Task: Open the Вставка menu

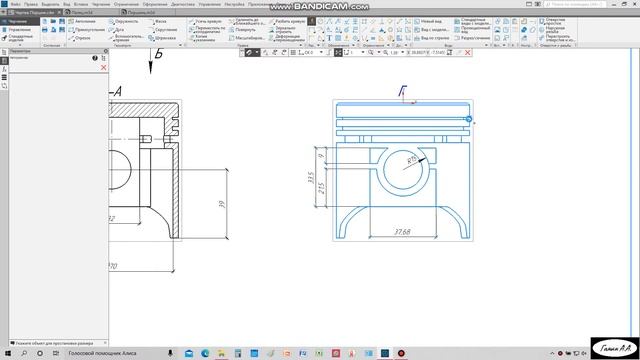Action: (81, 4)
